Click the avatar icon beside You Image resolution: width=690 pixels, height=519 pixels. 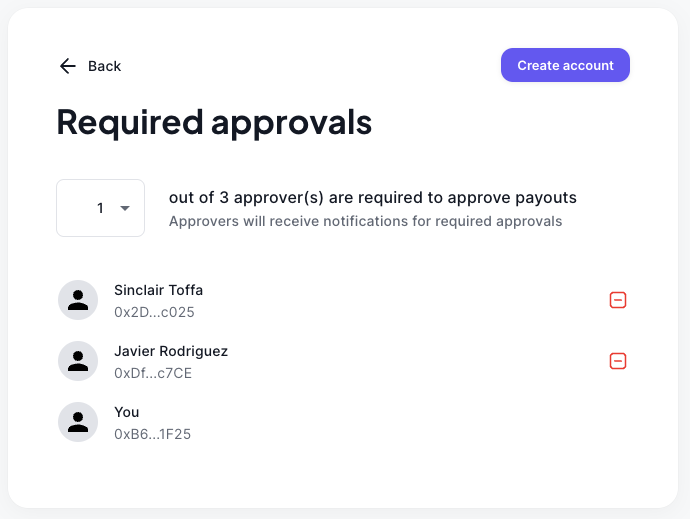tap(78, 422)
